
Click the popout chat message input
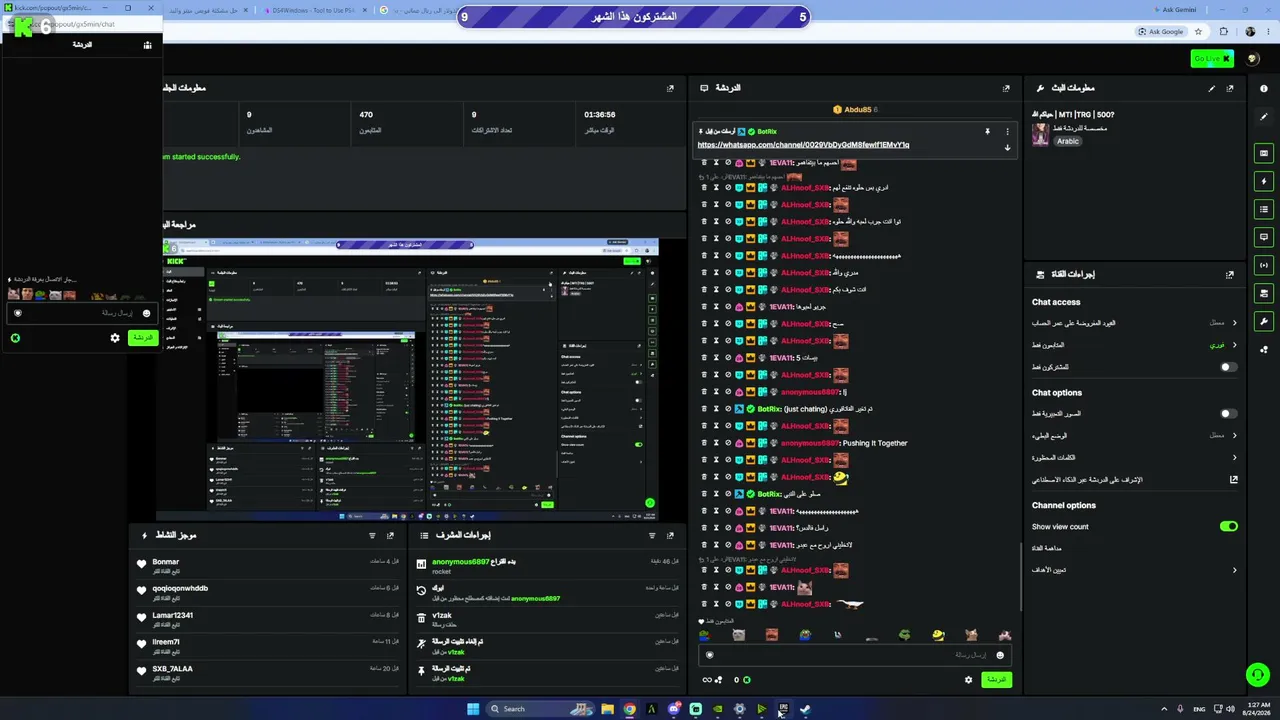click(81, 313)
